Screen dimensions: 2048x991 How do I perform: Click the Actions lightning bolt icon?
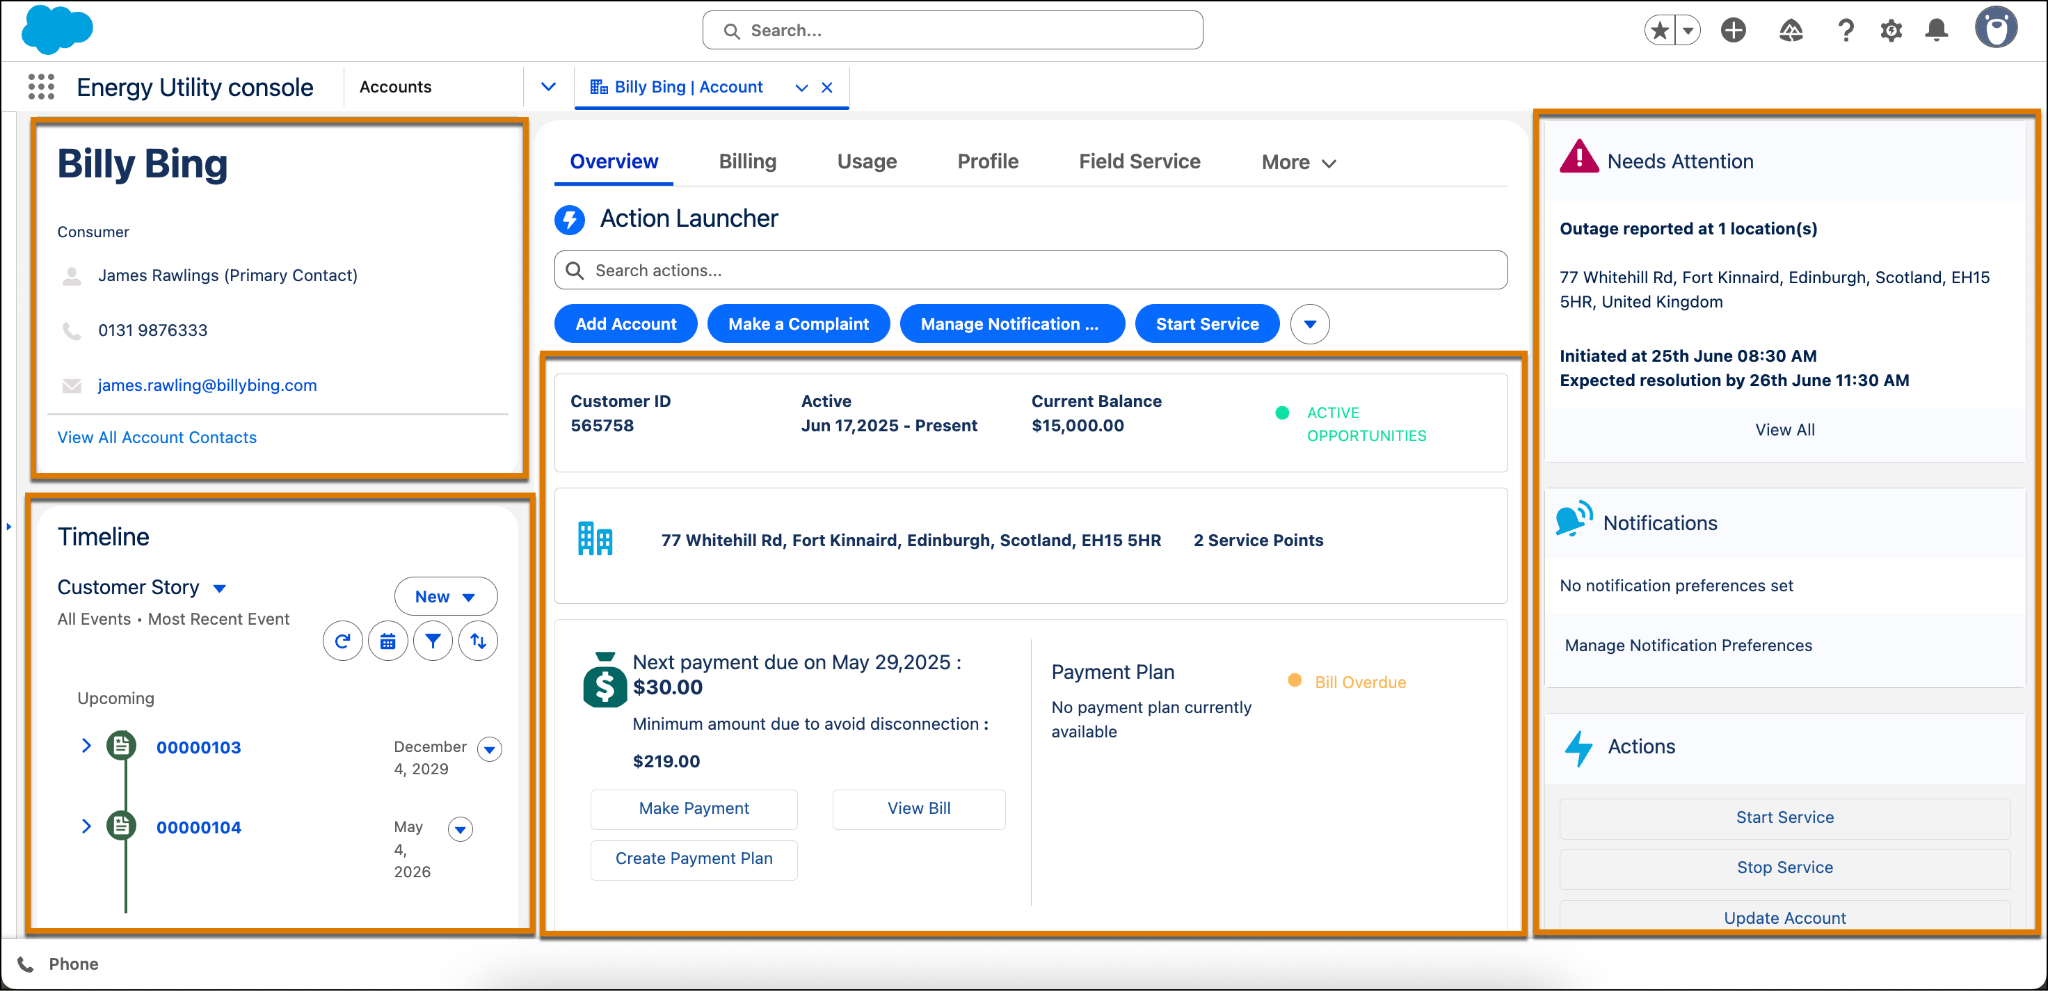1579,748
